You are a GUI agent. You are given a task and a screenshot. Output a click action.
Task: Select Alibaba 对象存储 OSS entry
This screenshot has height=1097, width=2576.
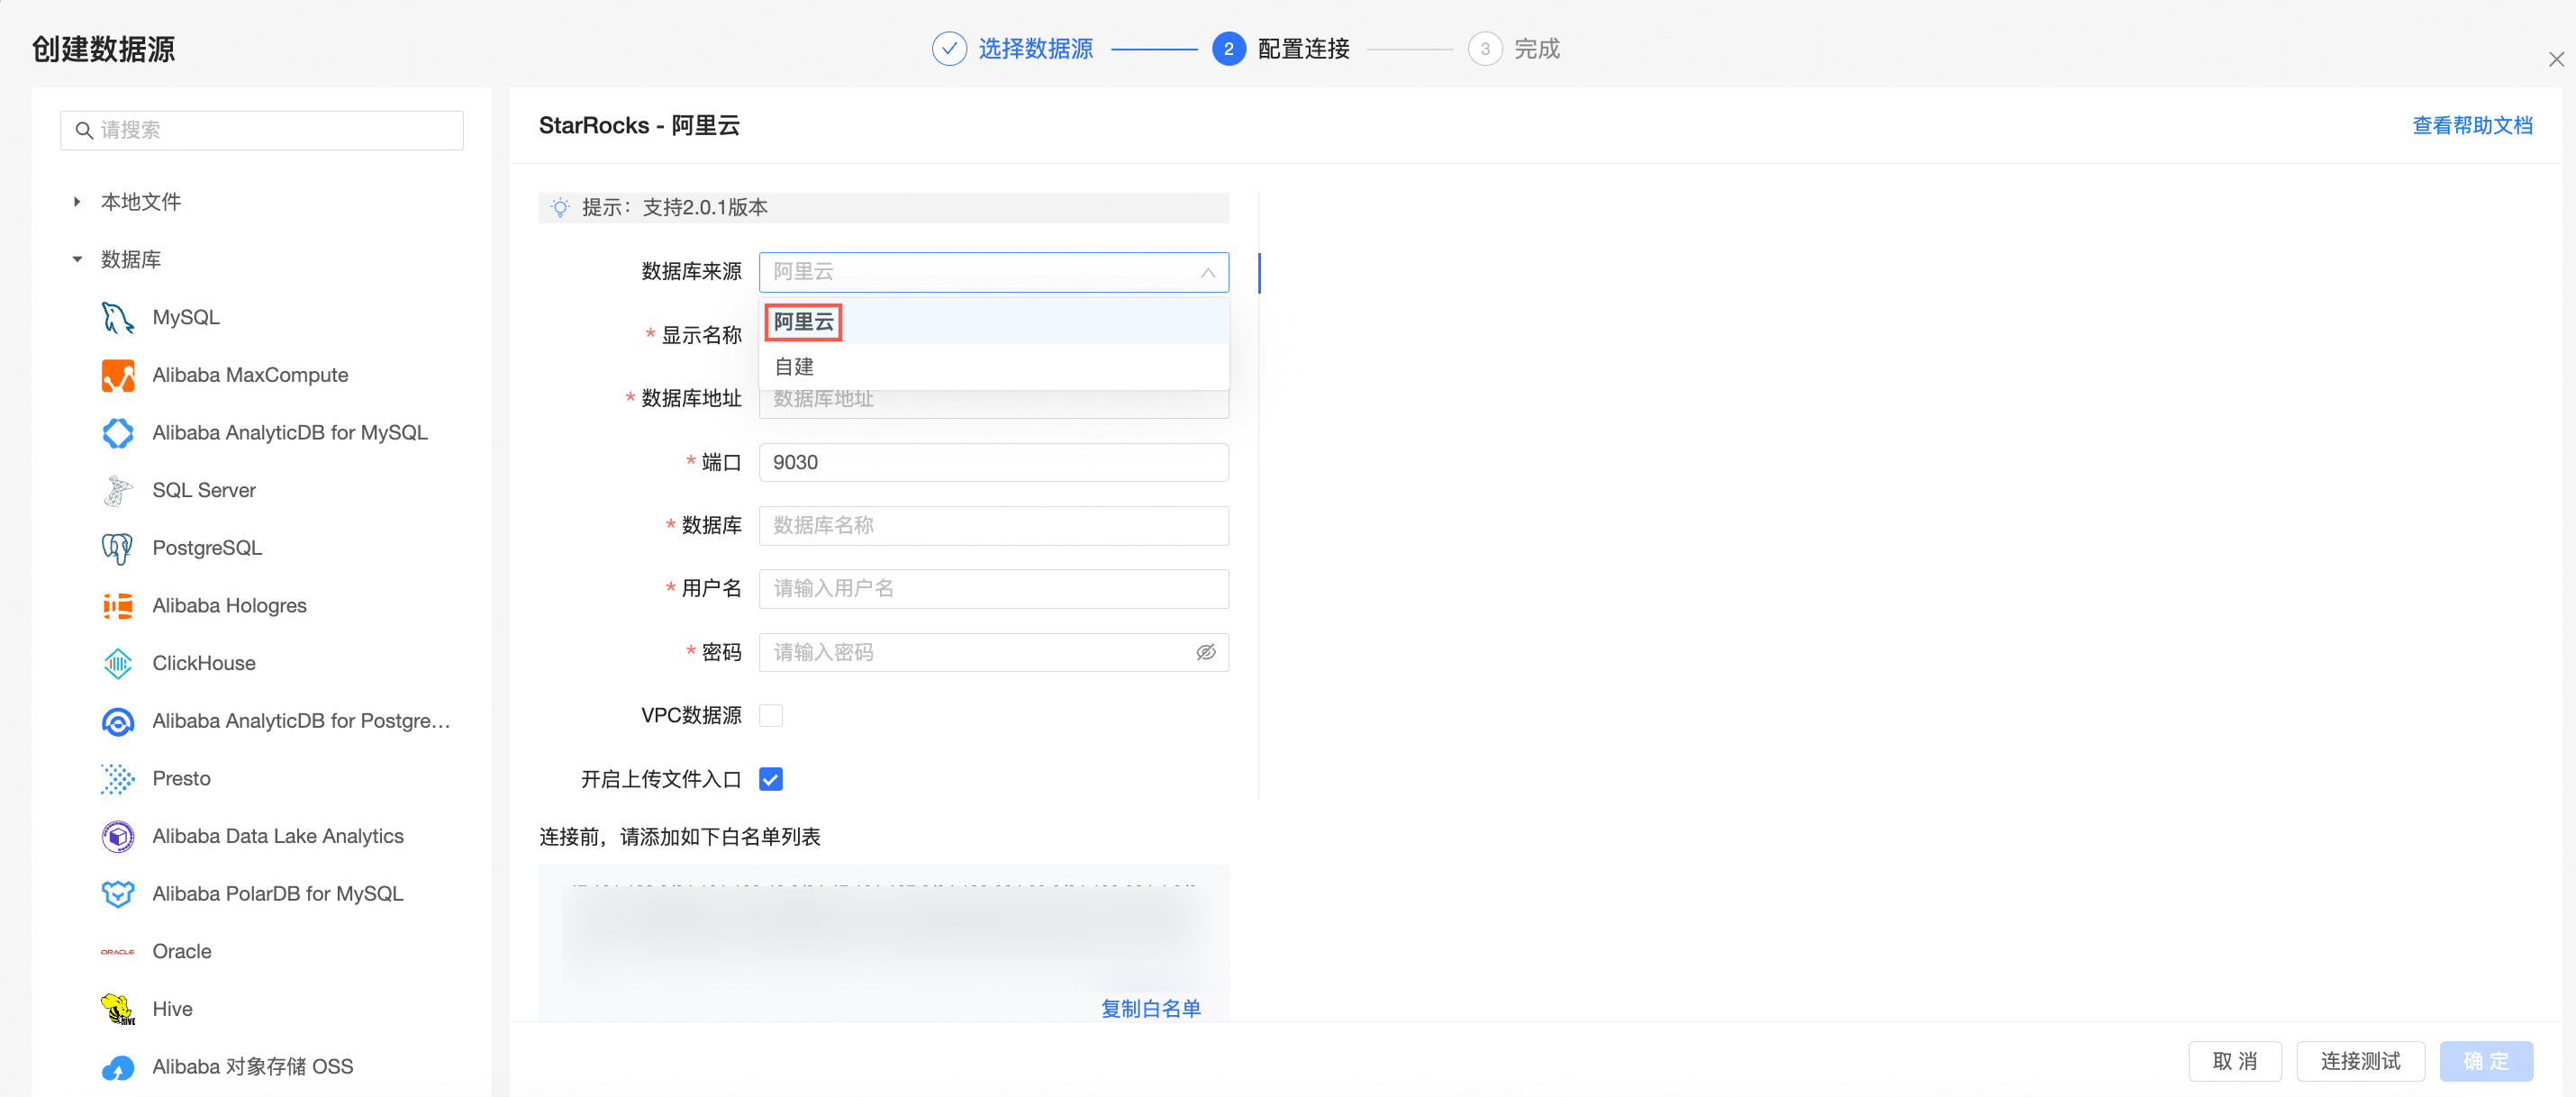pyautogui.click(x=253, y=1067)
